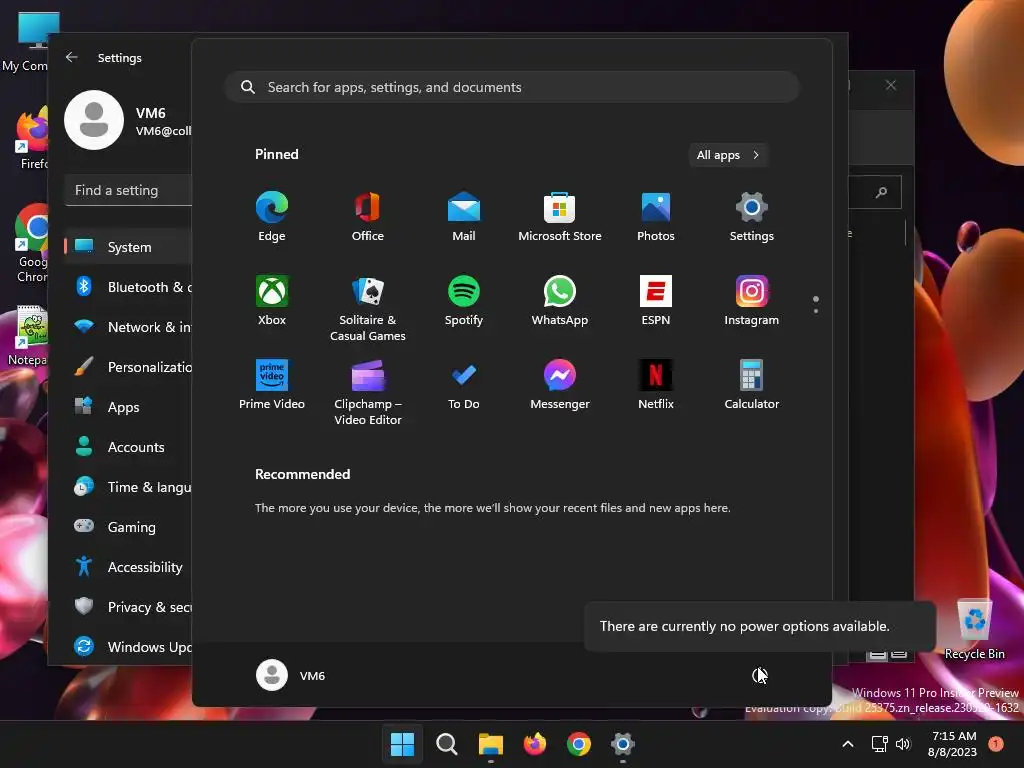Open taskbar Search

coord(447,744)
